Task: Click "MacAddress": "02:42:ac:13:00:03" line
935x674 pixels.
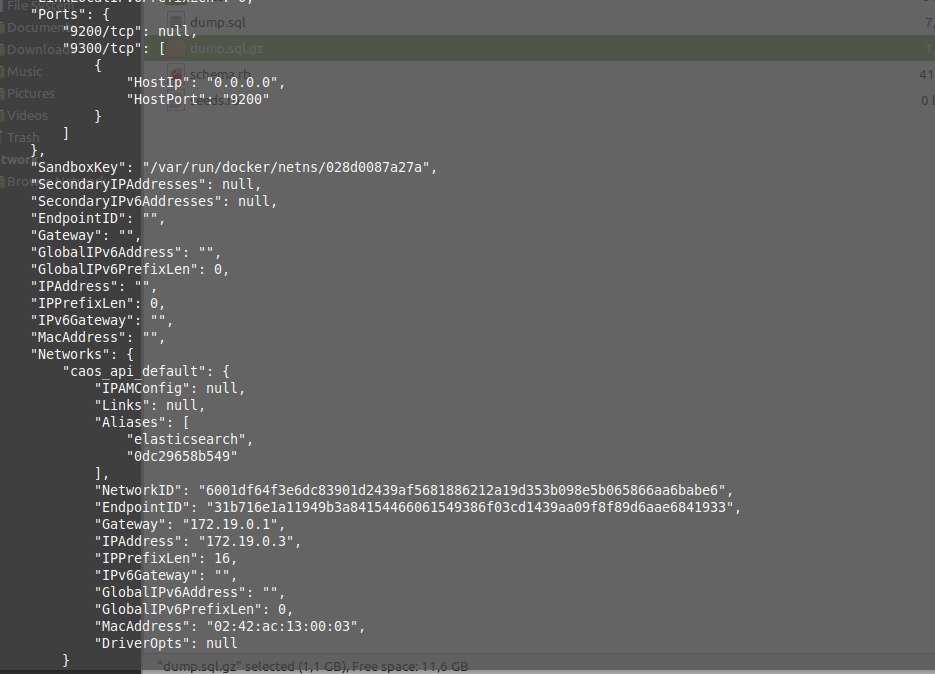Action: (230, 626)
